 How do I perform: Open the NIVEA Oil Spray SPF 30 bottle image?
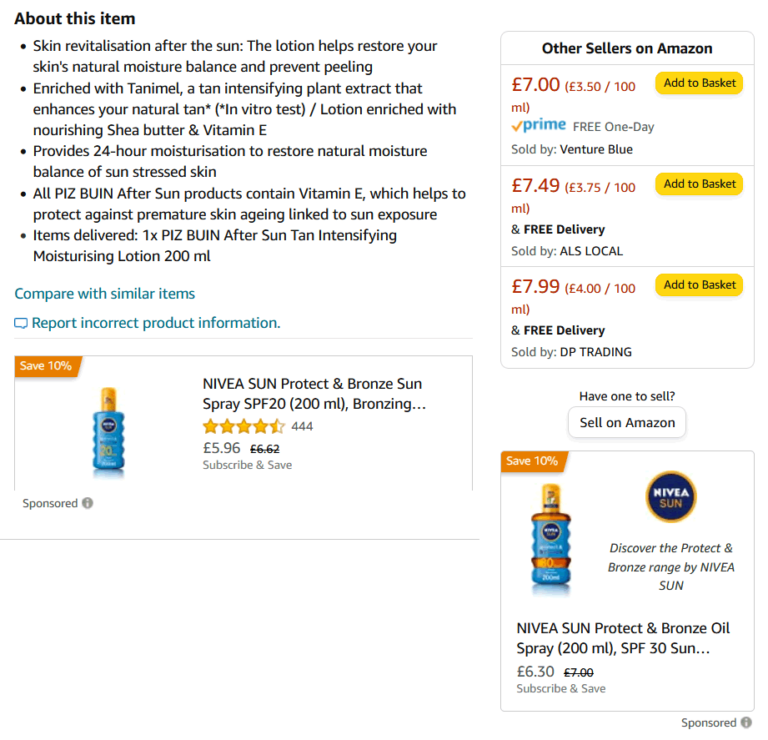tap(552, 538)
